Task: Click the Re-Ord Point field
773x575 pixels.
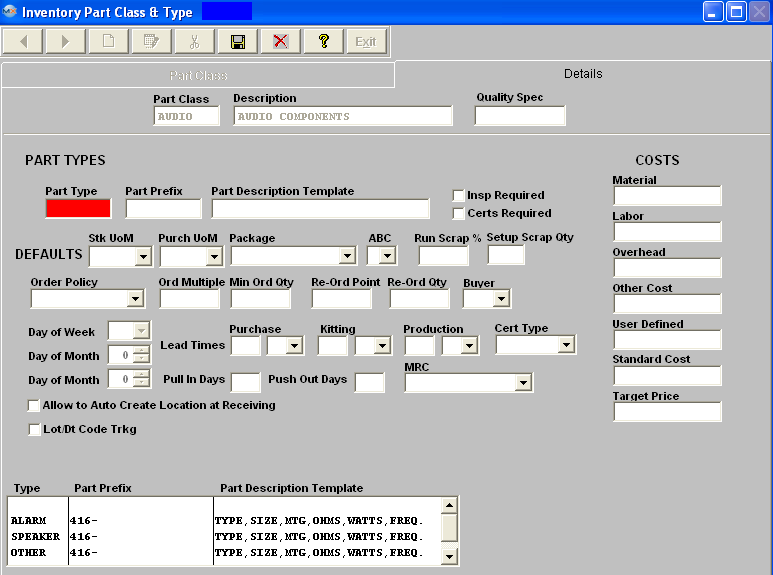Action: tap(342, 299)
